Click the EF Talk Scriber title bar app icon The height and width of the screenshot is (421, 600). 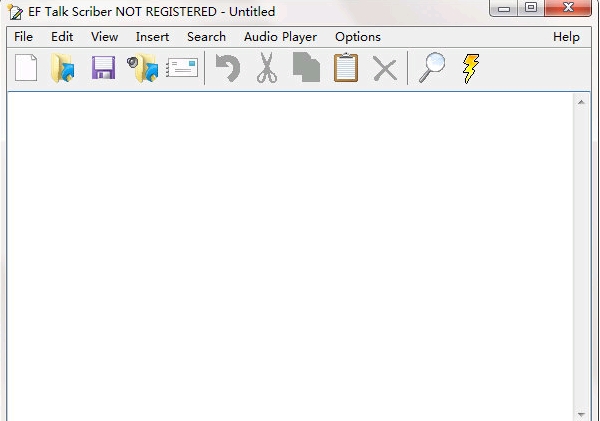pyautogui.click(x=15, y=12)
